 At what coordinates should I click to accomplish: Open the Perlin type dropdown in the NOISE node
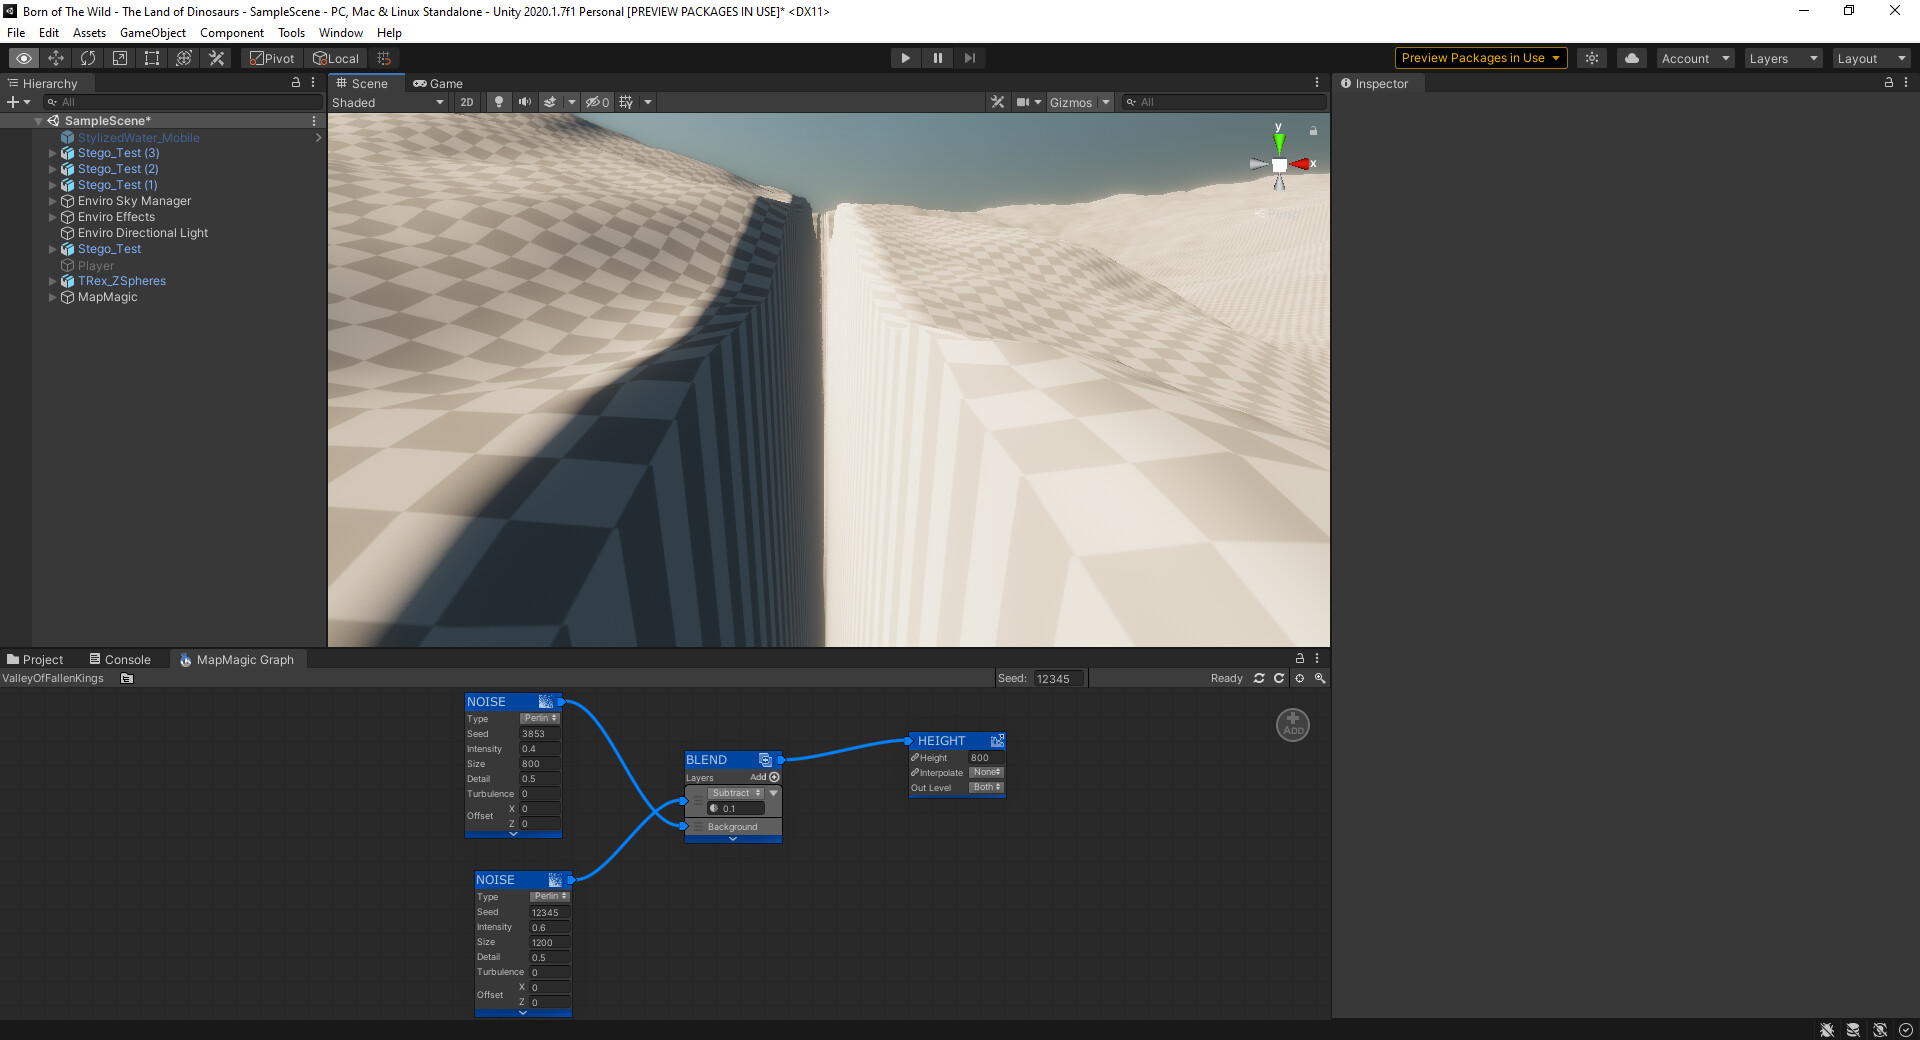[539, 717]
